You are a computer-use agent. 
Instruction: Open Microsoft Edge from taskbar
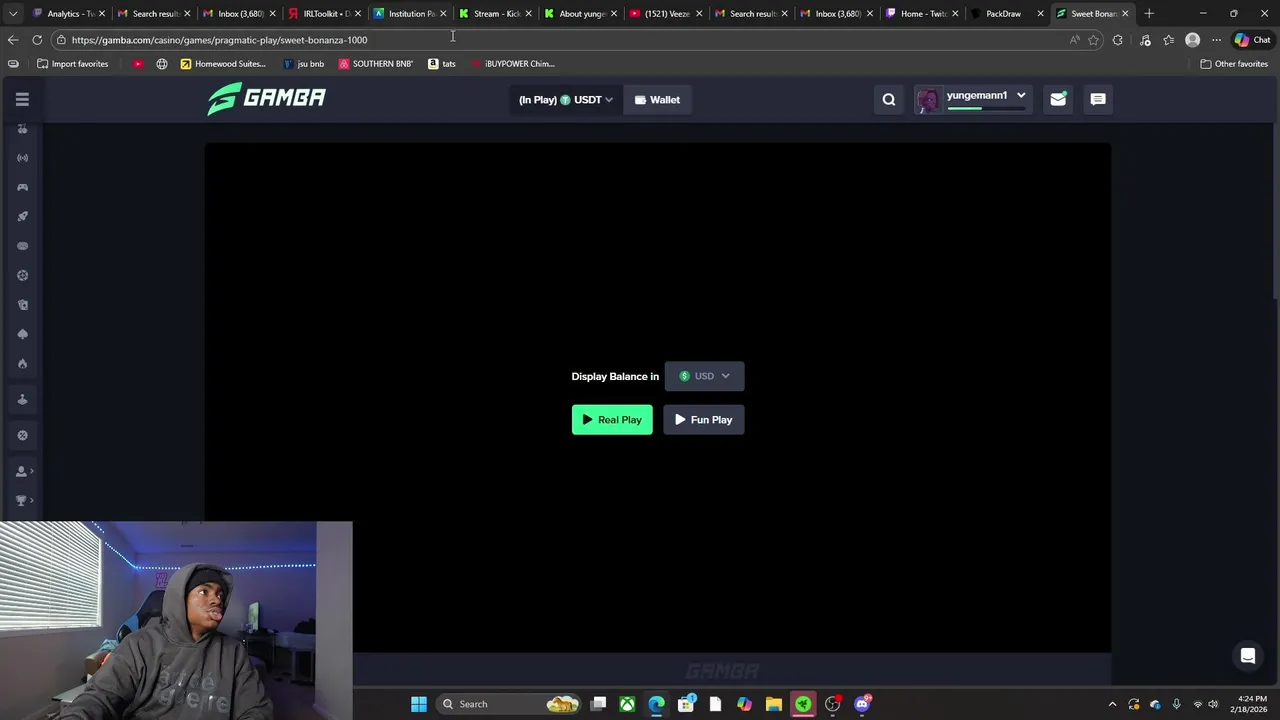(656, 704)
